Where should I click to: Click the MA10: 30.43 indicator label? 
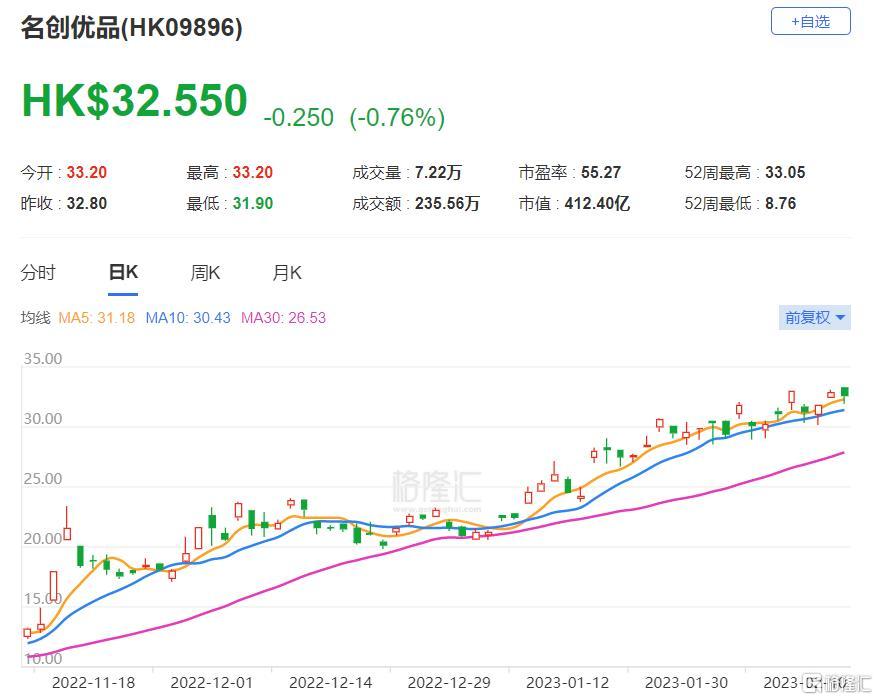[x=188, y=318]
